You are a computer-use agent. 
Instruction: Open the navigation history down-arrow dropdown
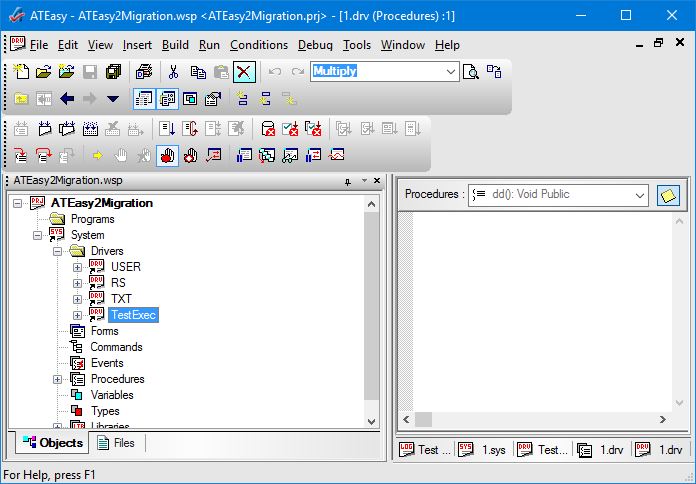pos(113,99)
